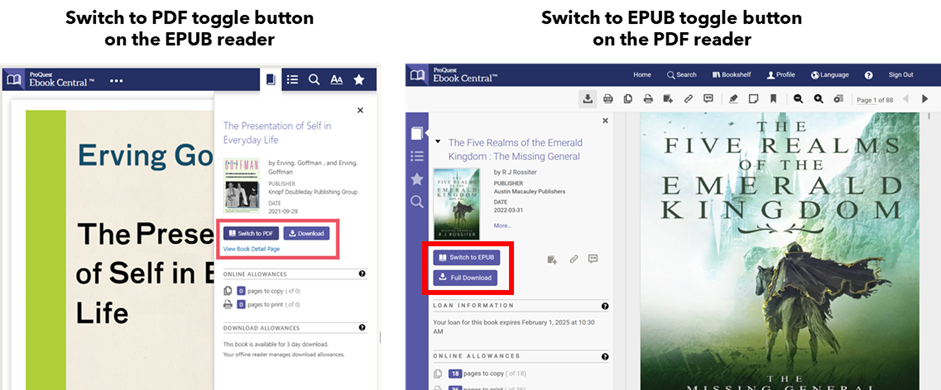Viewport: 941px width, 390px height.
Task: Click cite book icon in PDF toolbar
Action: 708,99
